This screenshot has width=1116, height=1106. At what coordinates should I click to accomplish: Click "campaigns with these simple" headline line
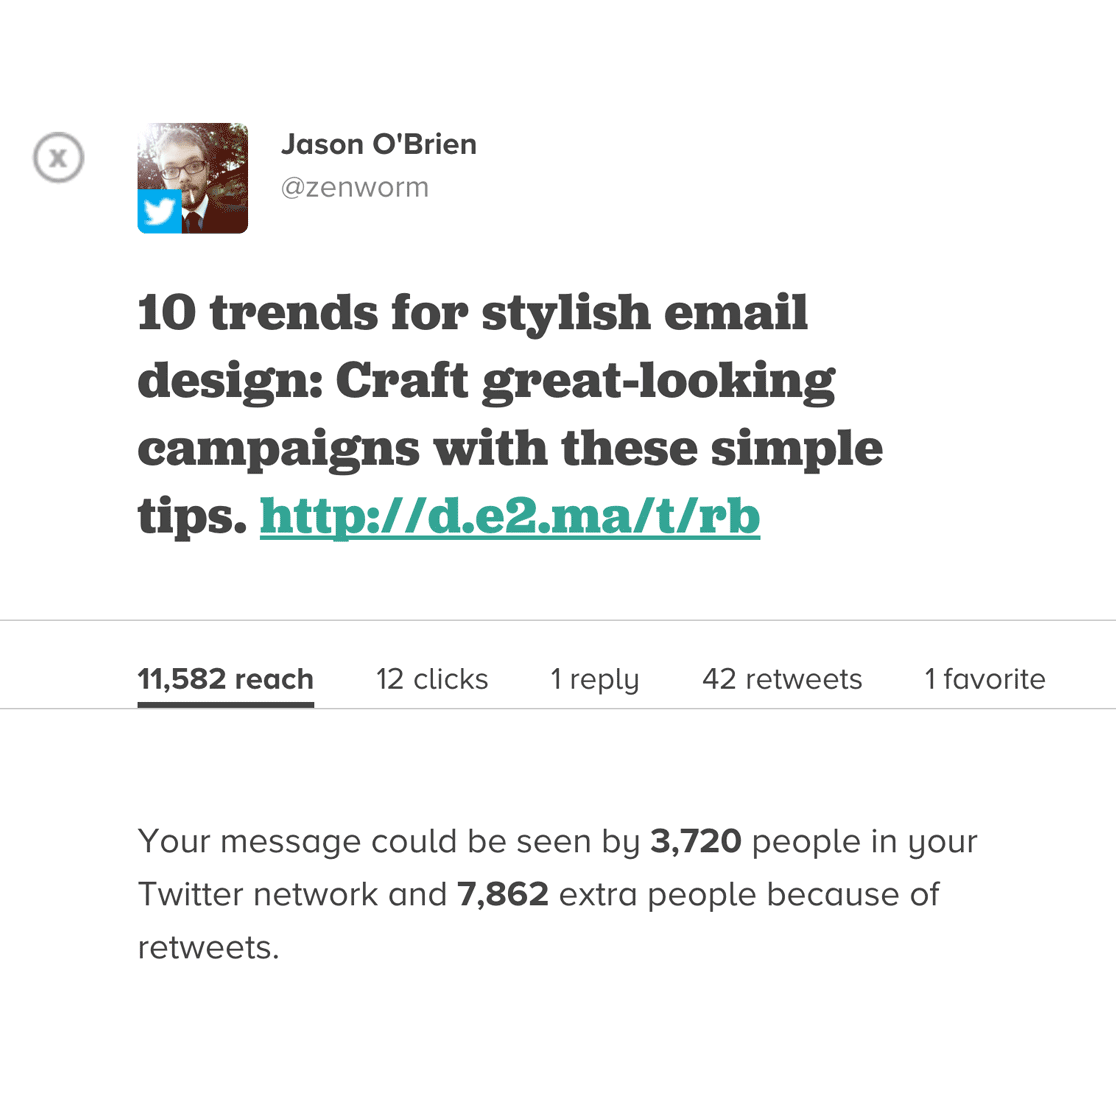(510, 449)
